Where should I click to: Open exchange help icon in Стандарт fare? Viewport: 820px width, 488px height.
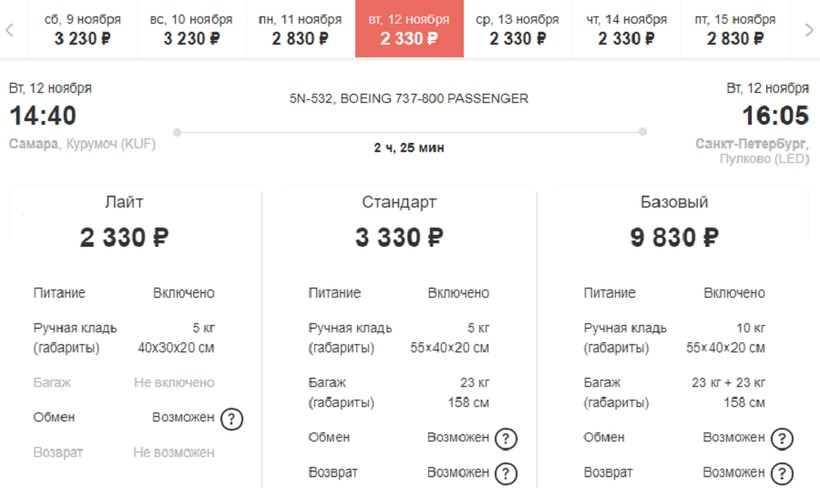[506, 438]
